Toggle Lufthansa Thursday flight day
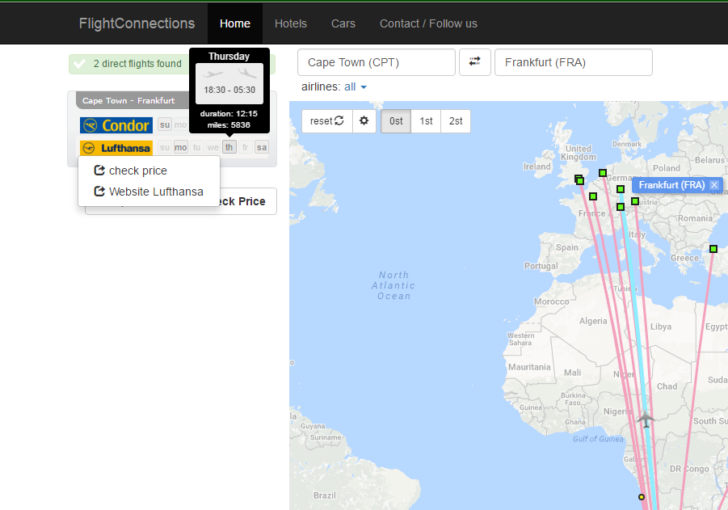728x510 pixels. (229, 147)
